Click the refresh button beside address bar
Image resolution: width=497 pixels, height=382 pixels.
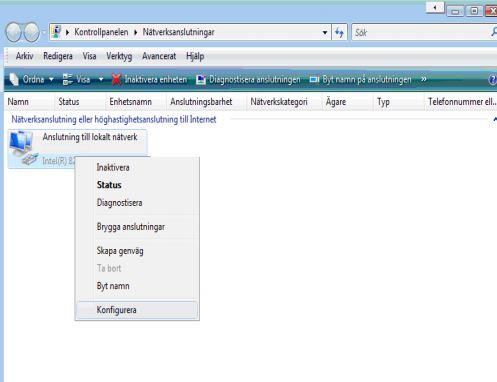point(339,33)
